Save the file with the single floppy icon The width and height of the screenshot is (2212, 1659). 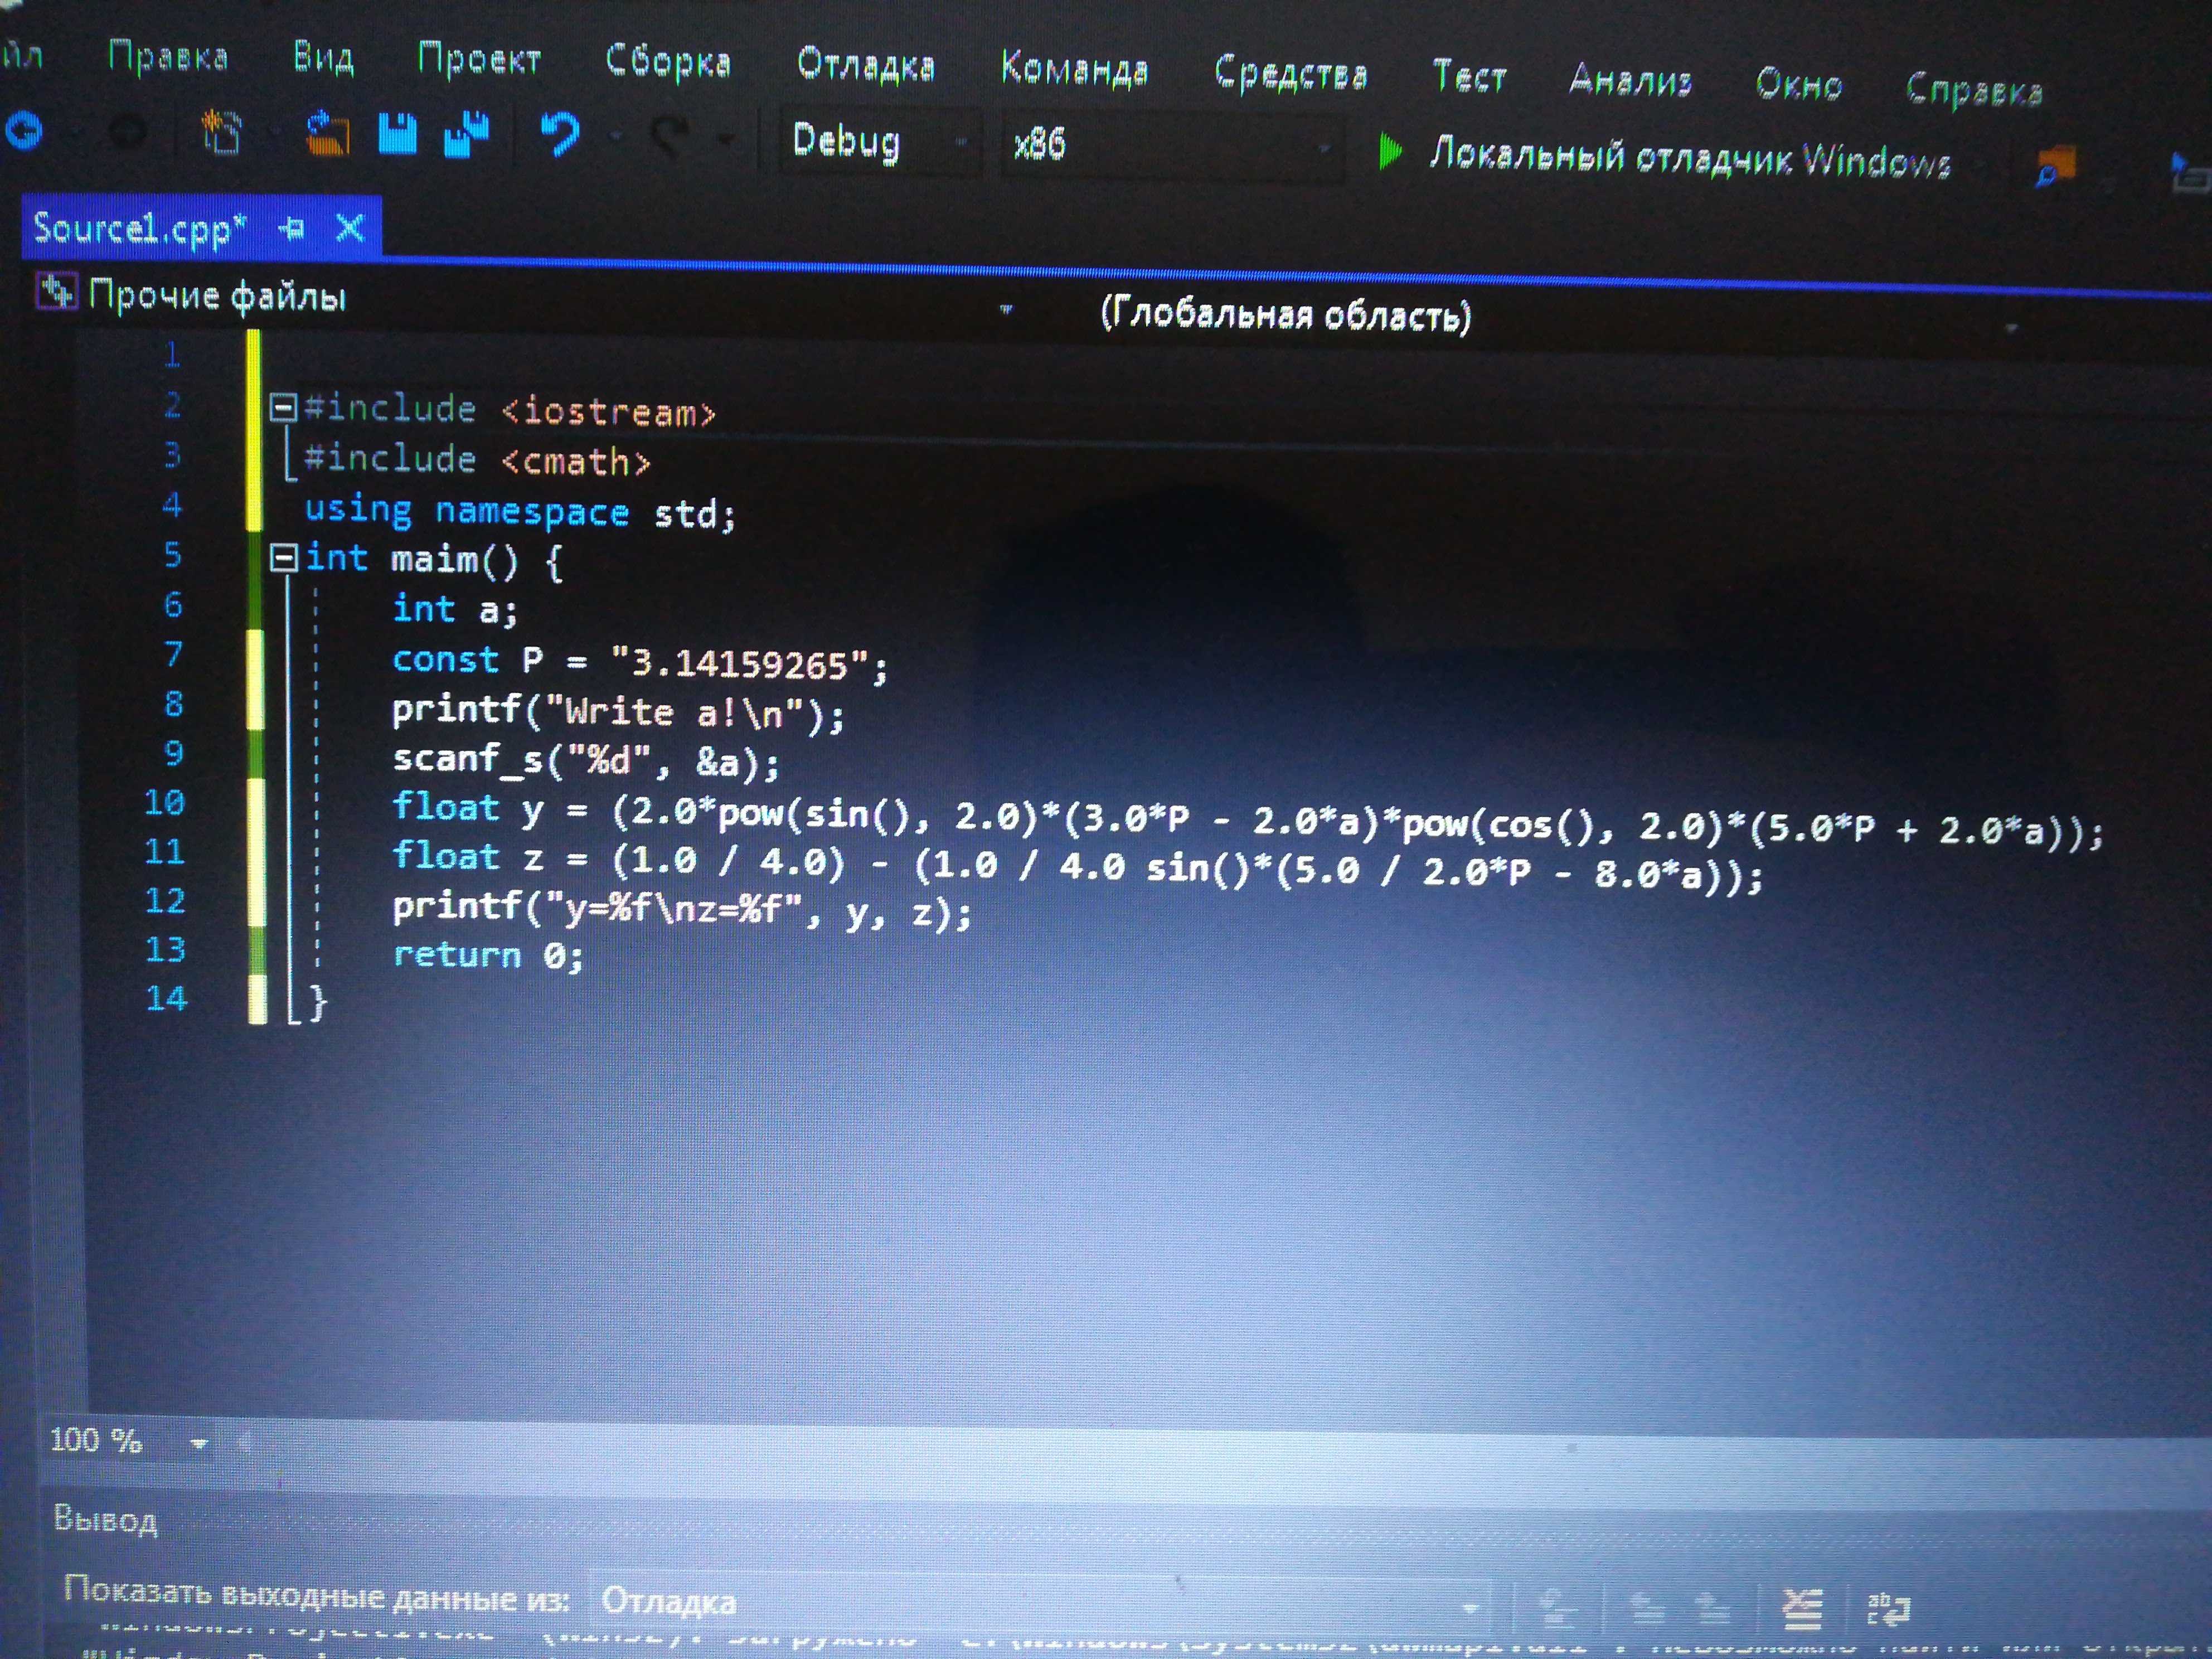click(397, 134)
